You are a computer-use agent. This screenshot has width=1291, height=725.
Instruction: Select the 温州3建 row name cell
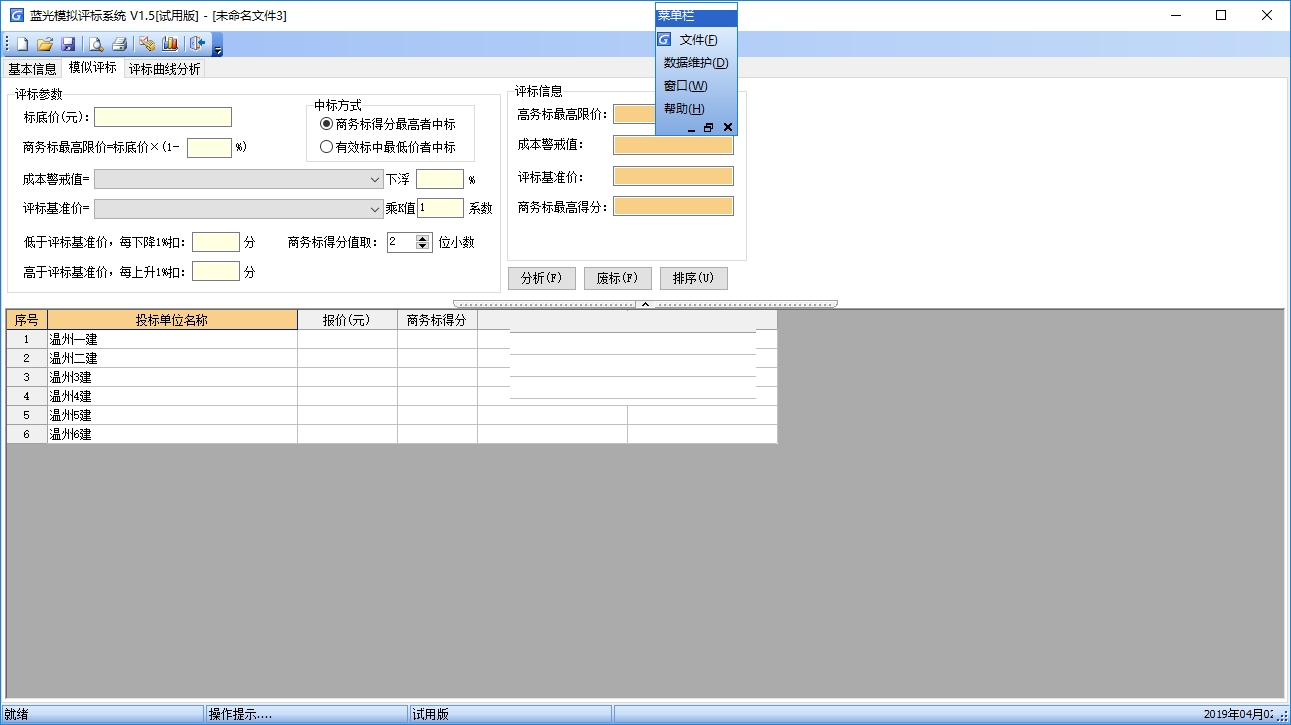[x=172, y=377]
